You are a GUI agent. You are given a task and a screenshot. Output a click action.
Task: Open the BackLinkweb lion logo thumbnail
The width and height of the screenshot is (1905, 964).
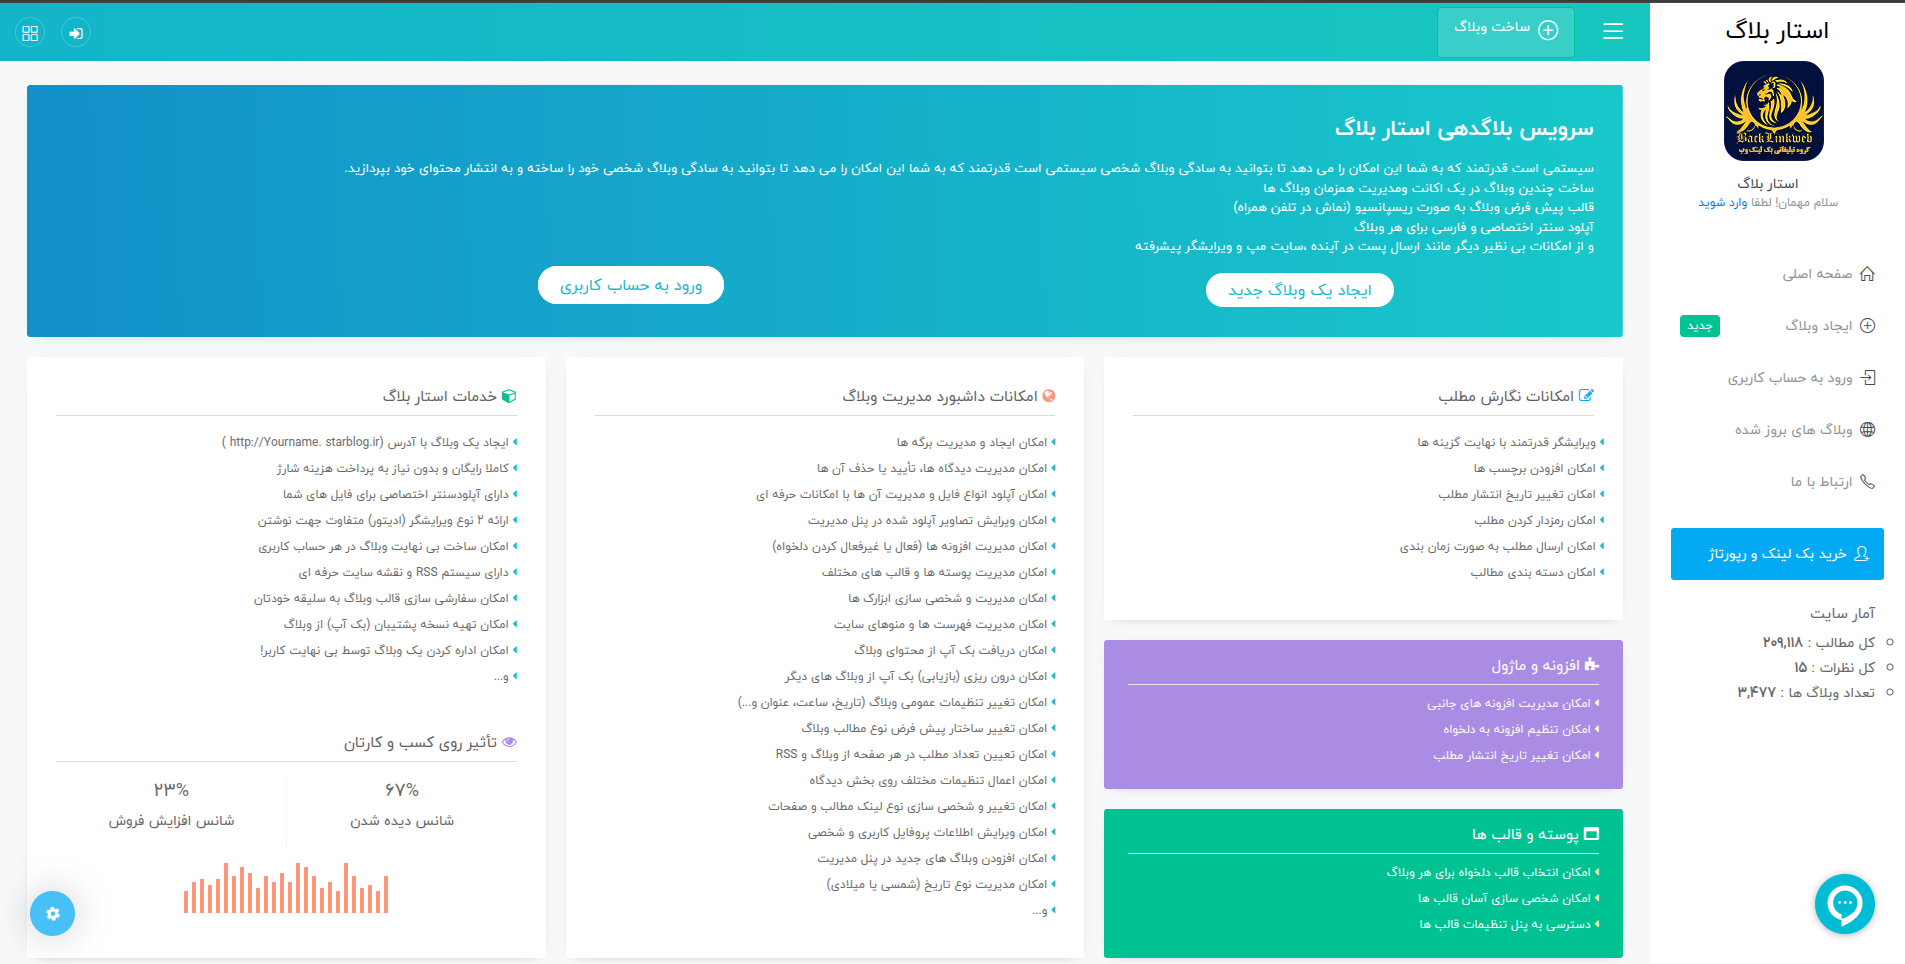1774,111
